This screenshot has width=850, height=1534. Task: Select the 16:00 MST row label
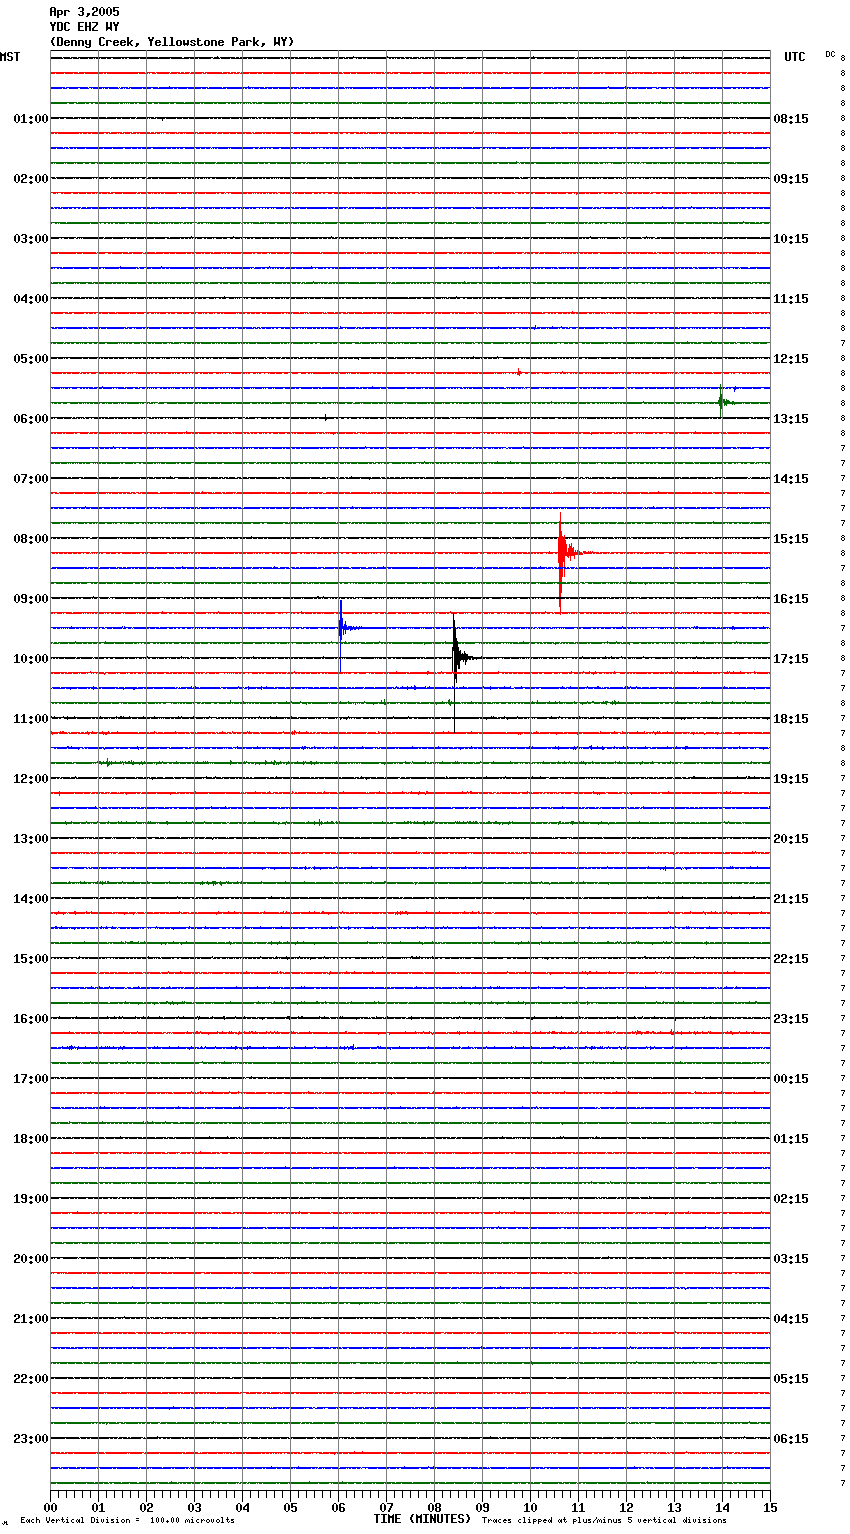pos(30,1019)
